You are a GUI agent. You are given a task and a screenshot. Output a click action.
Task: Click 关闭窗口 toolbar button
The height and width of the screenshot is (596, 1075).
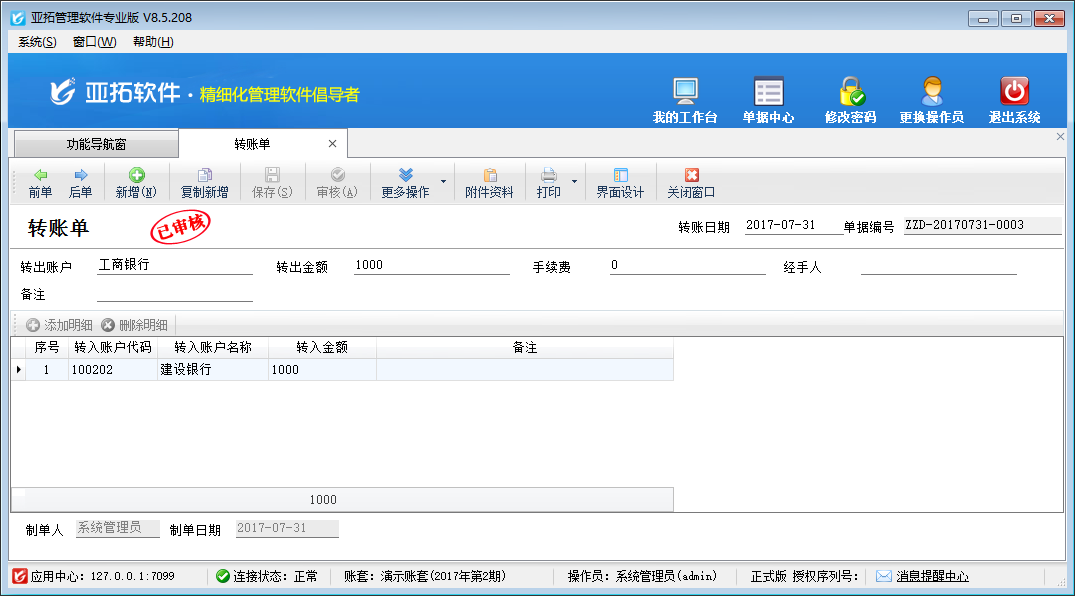click(x=691, y=183)
